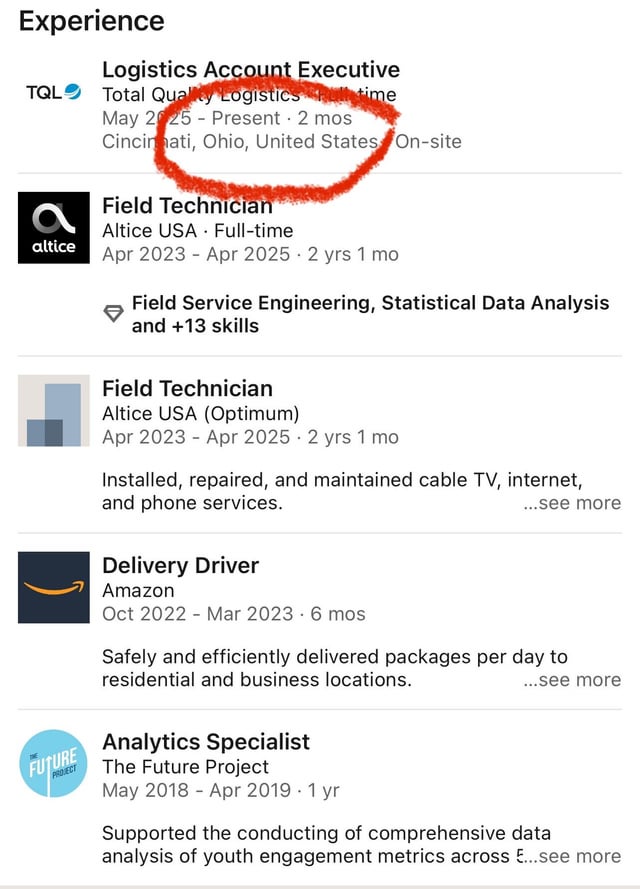The image size is (640, 889).
Task: Click the Altice USA (Optimum) logo thumbnail
Action: (x=52, y=410)
